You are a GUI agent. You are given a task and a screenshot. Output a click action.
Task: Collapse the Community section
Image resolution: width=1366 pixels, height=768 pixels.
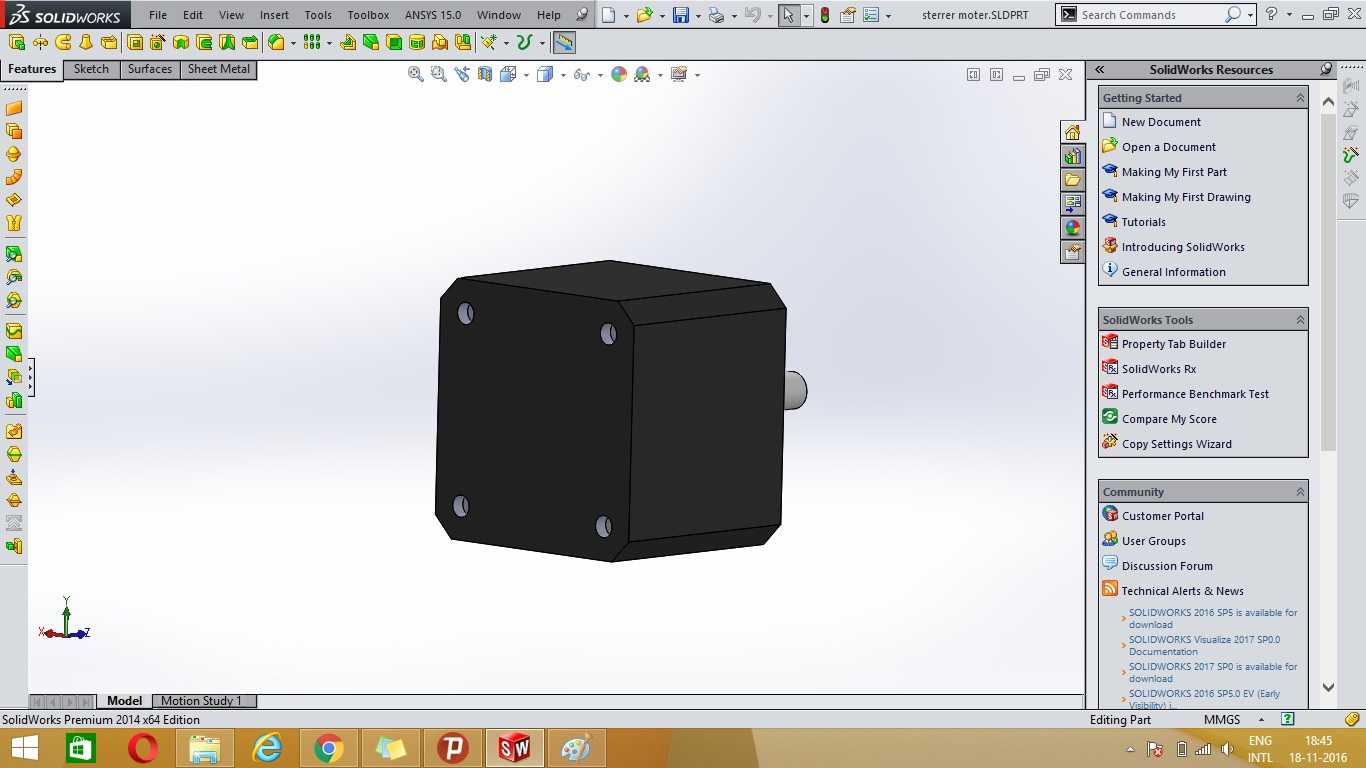click(x=1300, y=492)
